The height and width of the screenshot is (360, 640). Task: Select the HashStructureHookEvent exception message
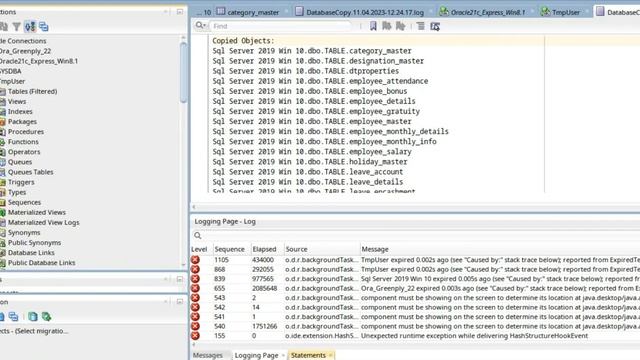click(474, 336)
